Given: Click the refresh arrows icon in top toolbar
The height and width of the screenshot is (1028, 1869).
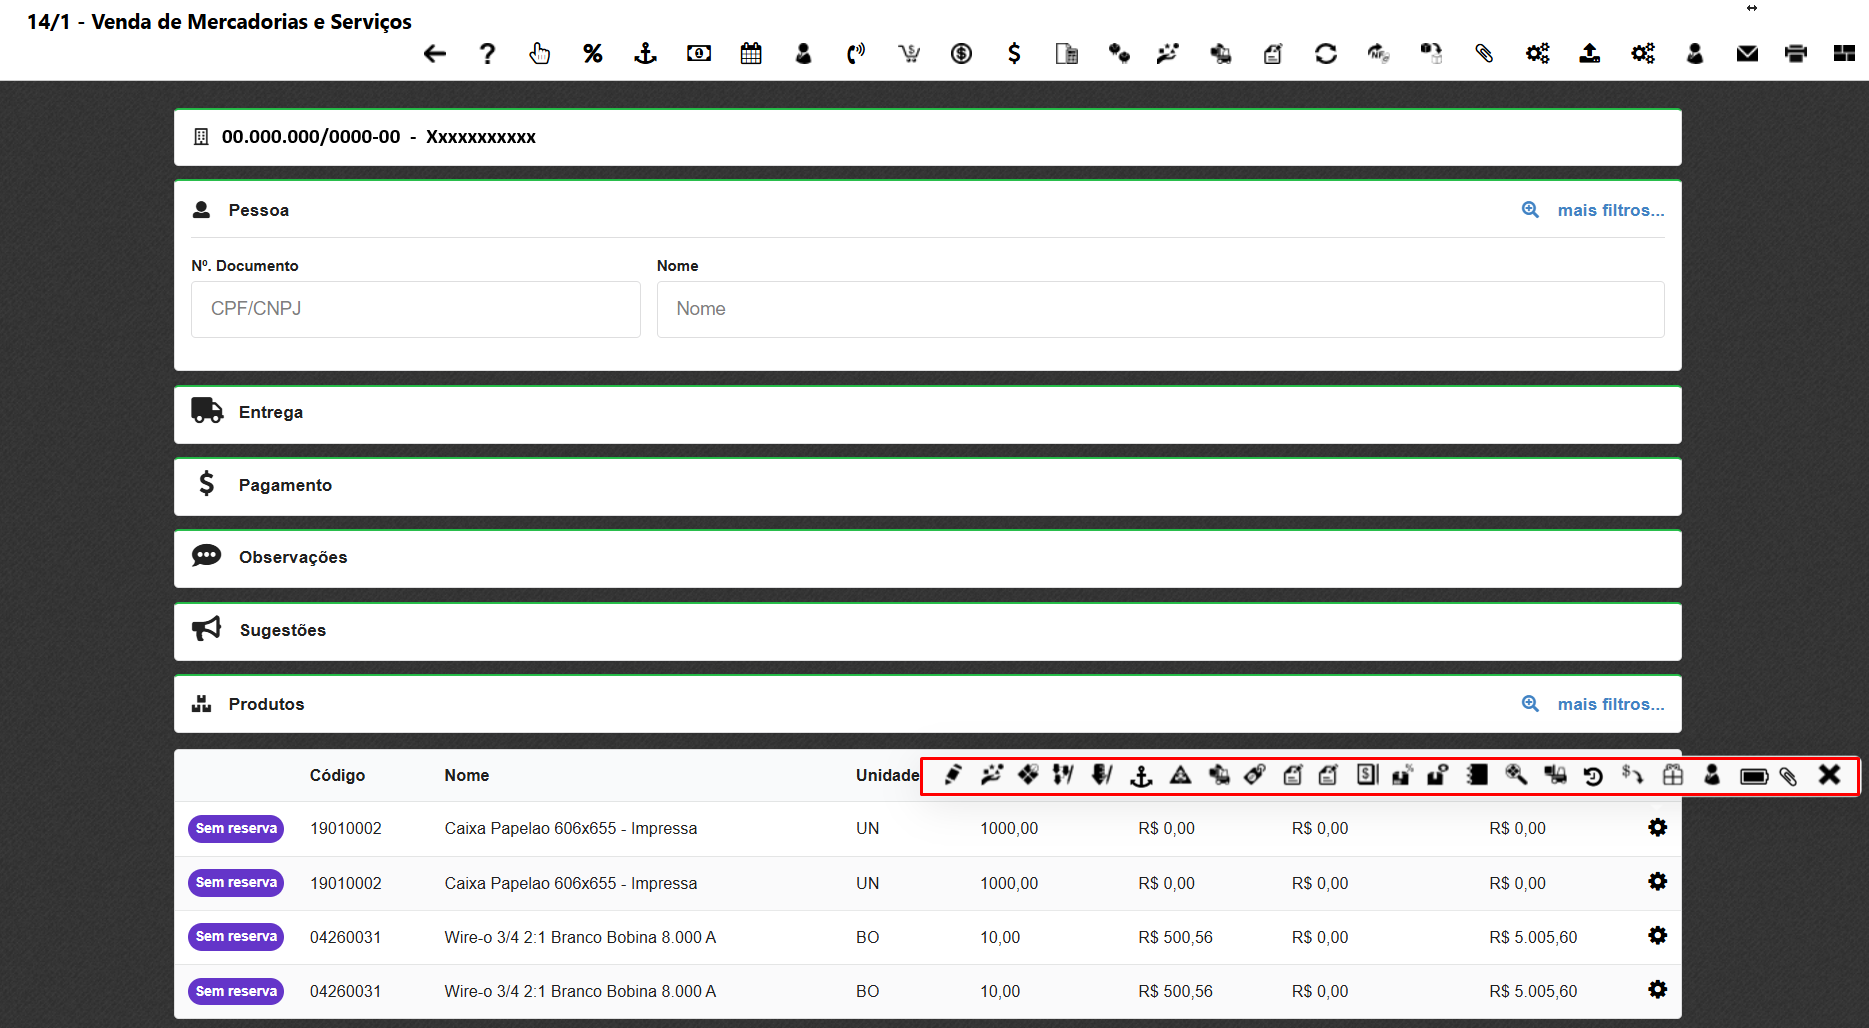Looking at the screenshot, I should pyautogui.click(x=1326, y=54).
